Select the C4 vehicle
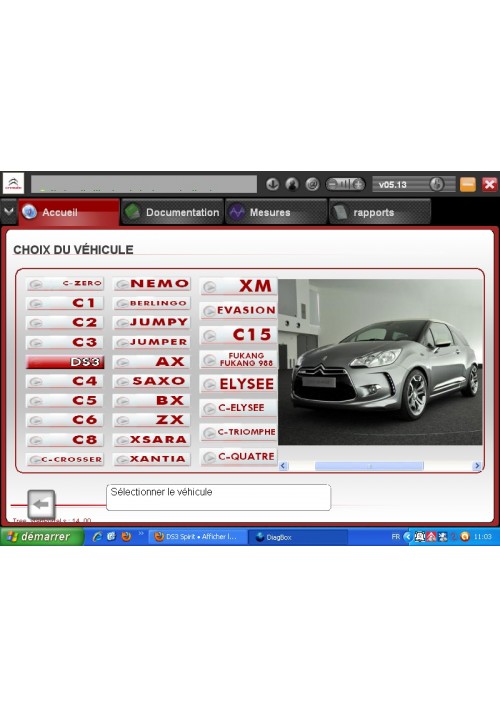500x717 pixels. coord(65,381)
